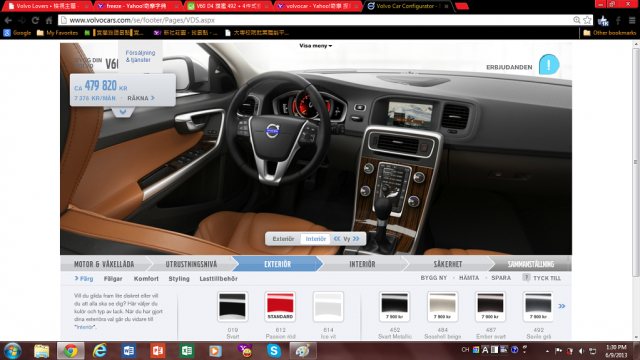The height and width of the screenshot is (360, 640).
Task: Click the BYGG NY link
Action: (x=433, y=278)
